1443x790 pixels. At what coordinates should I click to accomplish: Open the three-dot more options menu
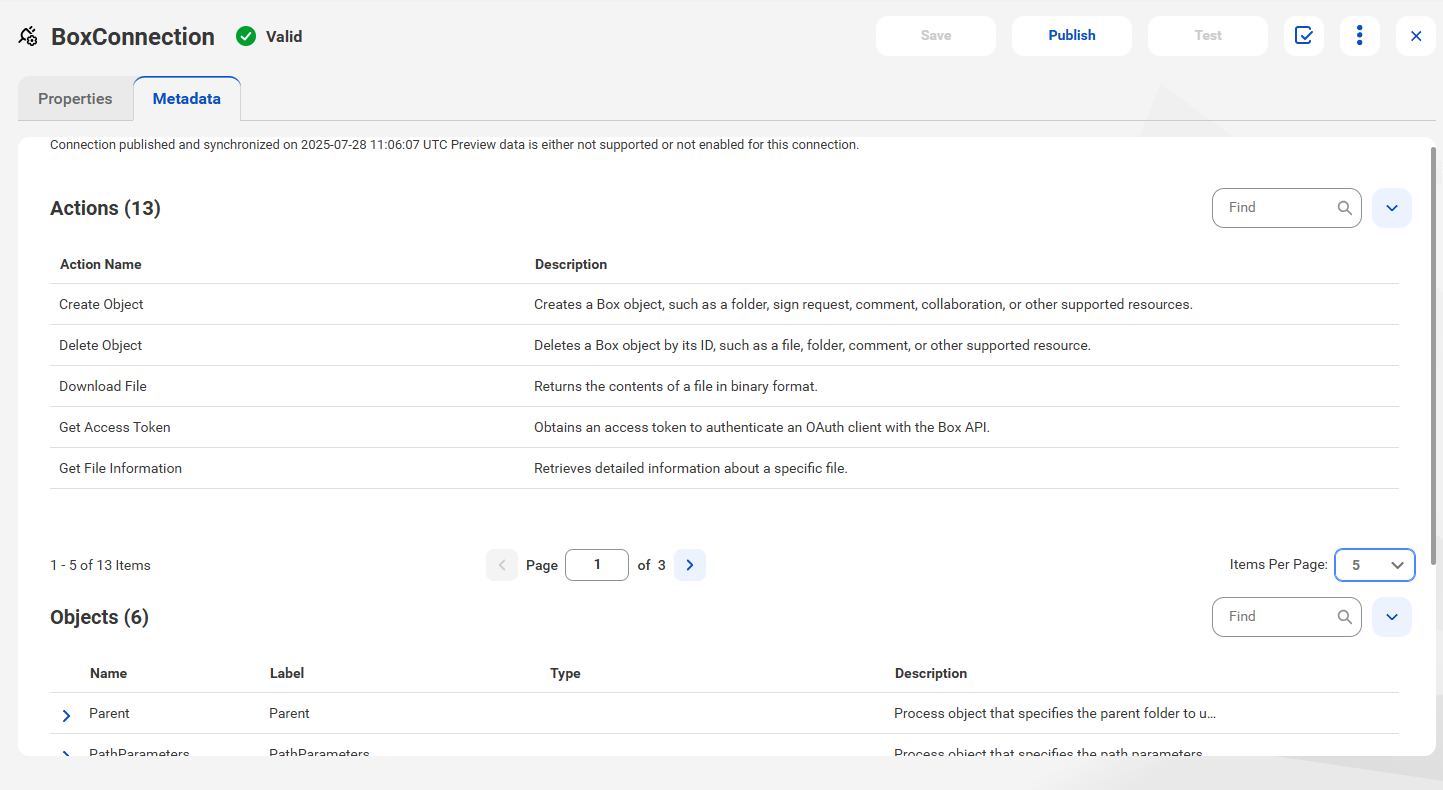point(1360,35)
